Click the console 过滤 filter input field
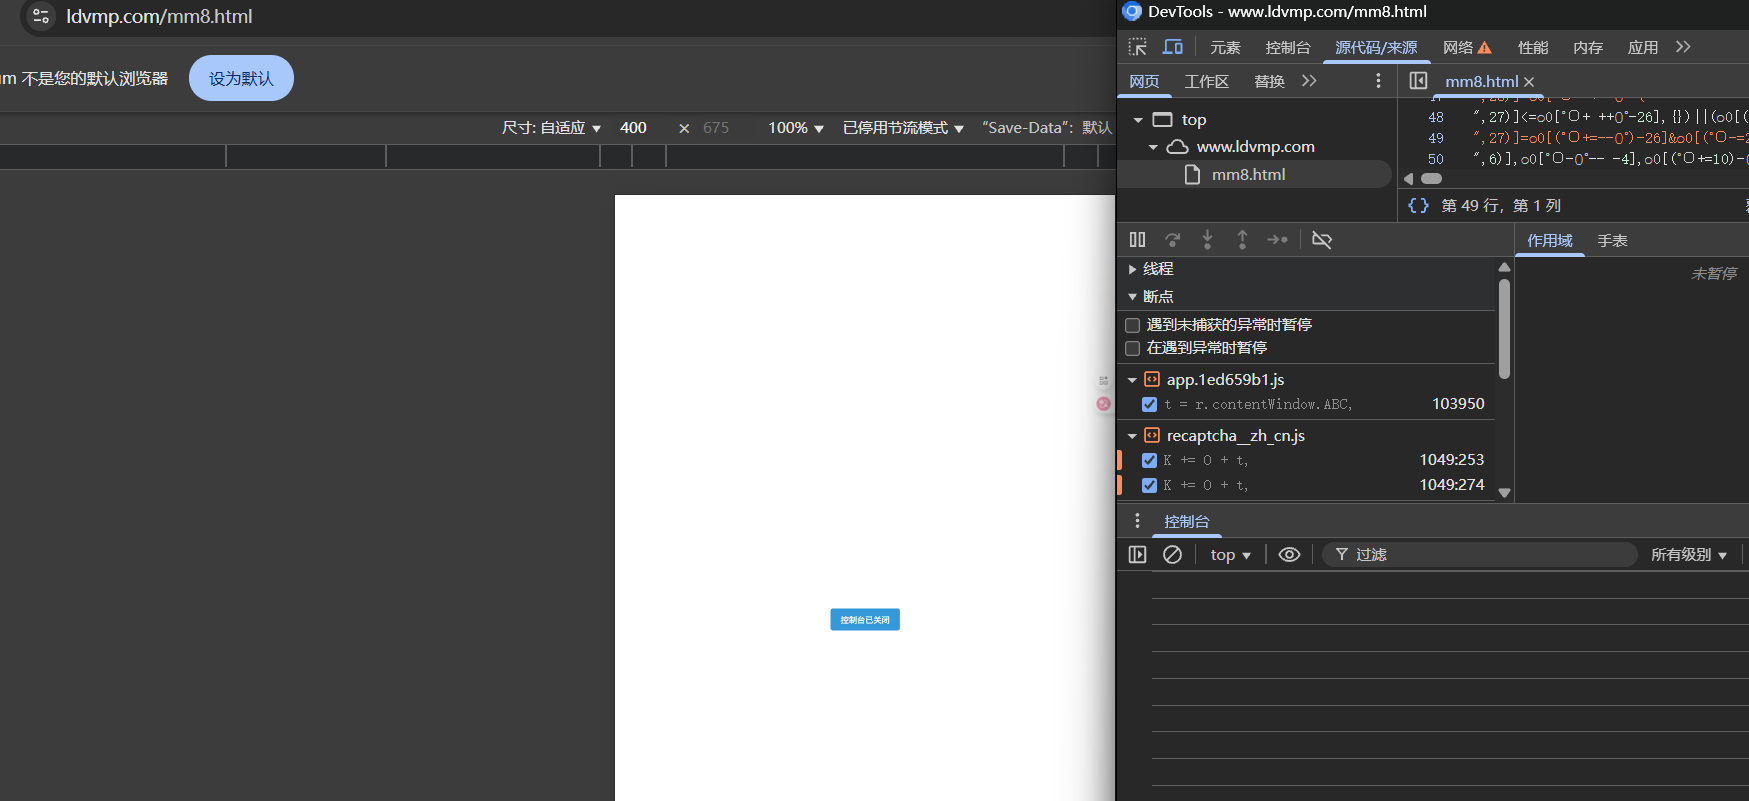Screen dimensions: 1749x801 coord(1490,555)
